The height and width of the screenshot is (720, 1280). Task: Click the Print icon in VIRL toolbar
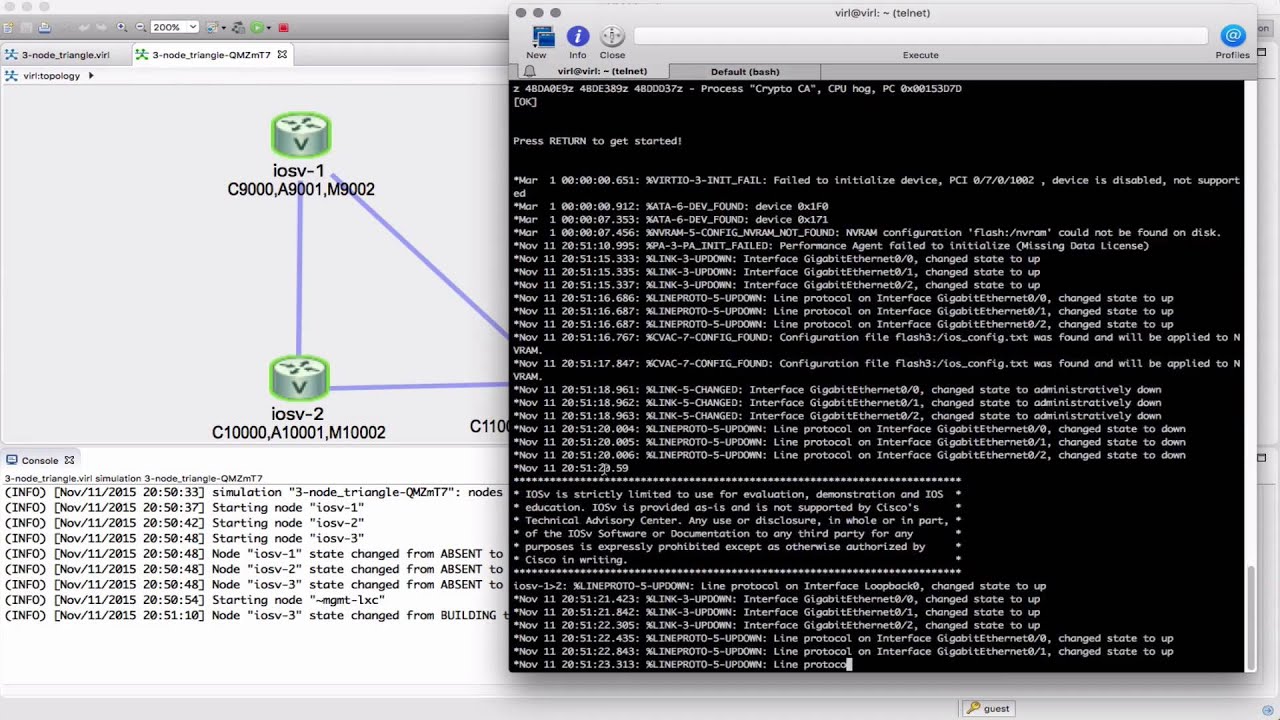(44, 27)
